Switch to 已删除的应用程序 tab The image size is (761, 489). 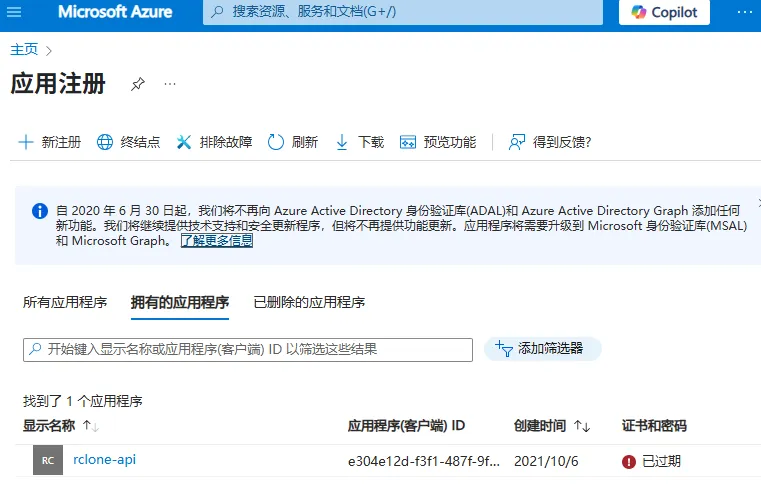[309, 302]
